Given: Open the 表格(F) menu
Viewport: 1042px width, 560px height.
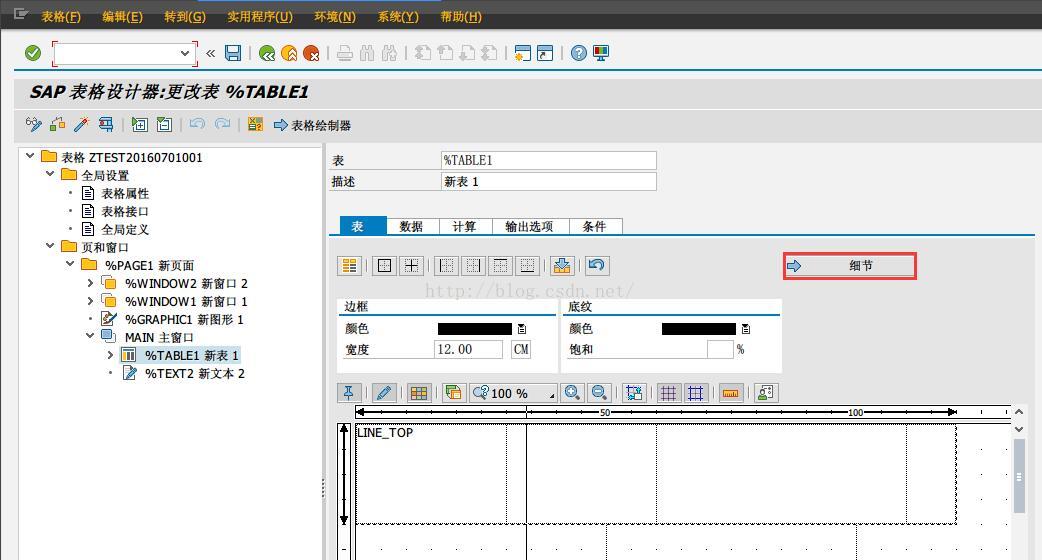Looking at the screenshot, I should [x=61, y=17].
